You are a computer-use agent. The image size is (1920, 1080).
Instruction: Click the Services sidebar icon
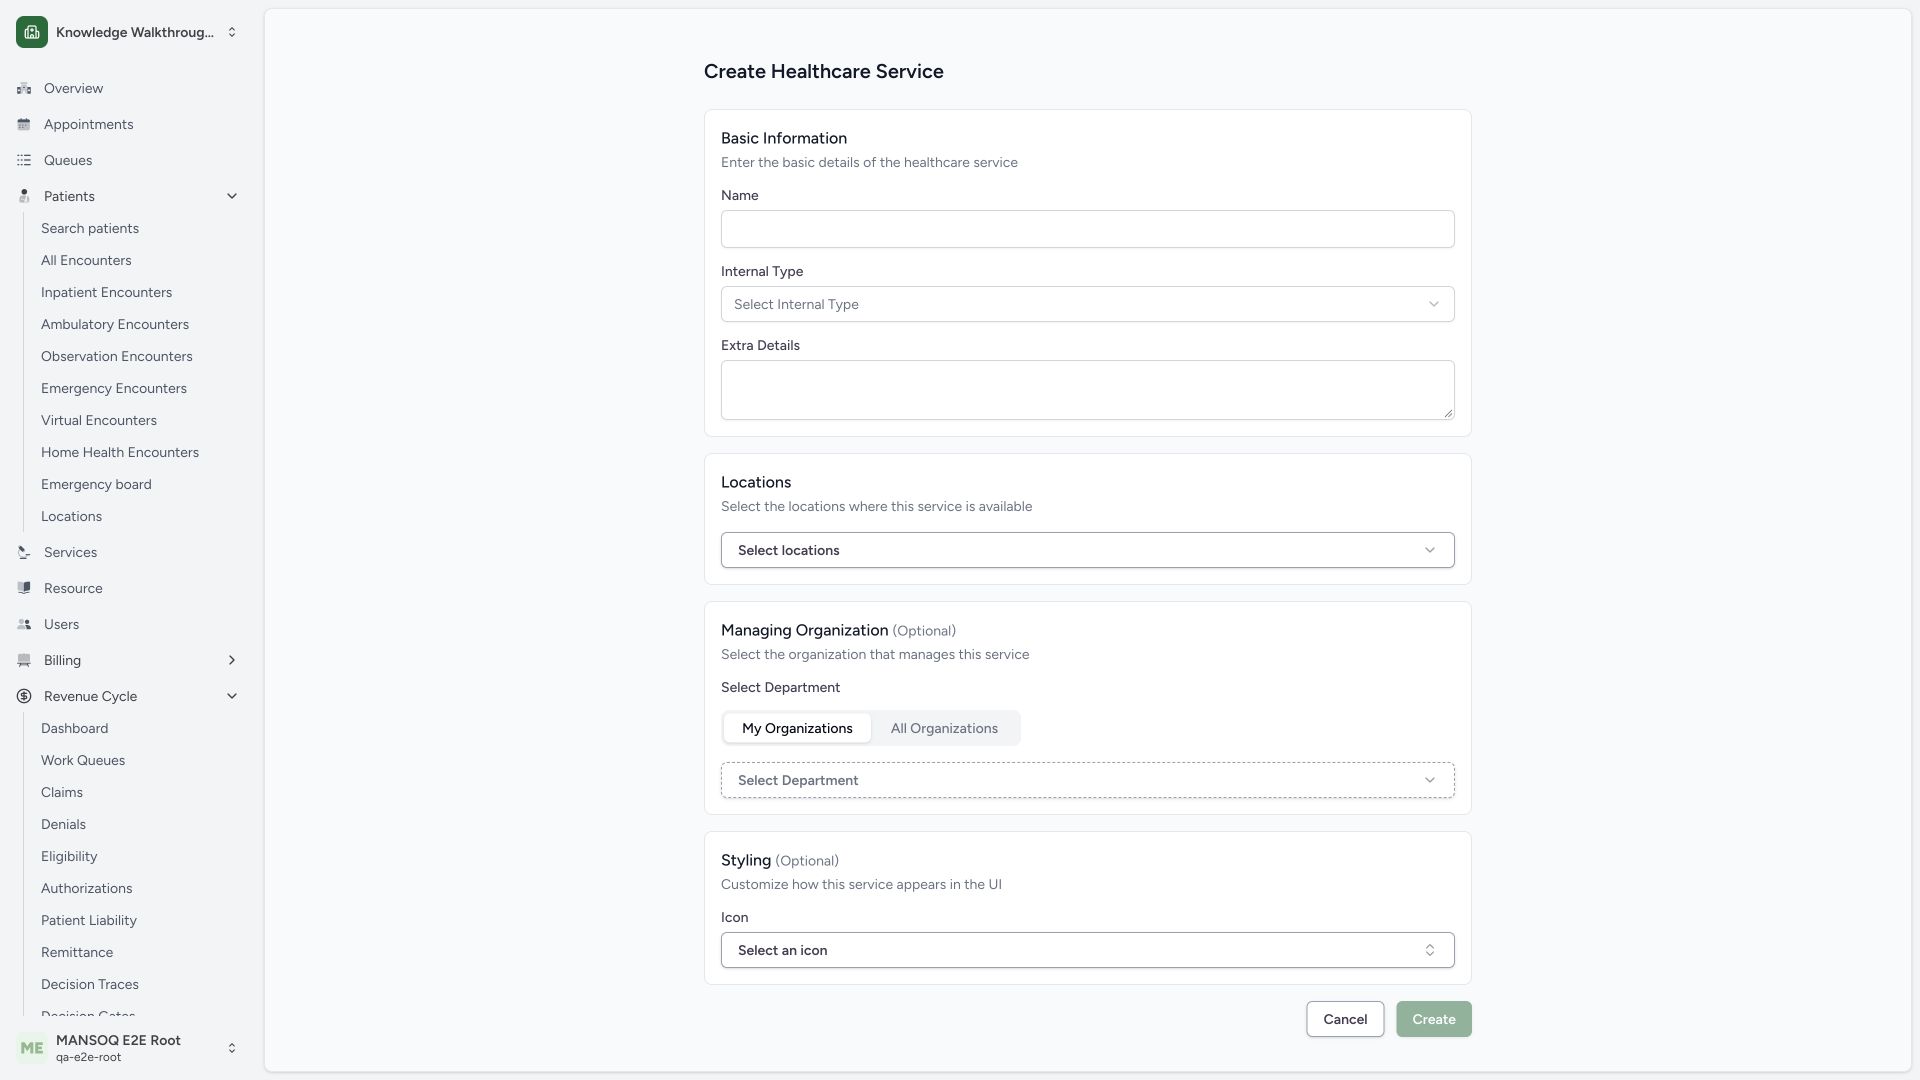click(24, 552)
